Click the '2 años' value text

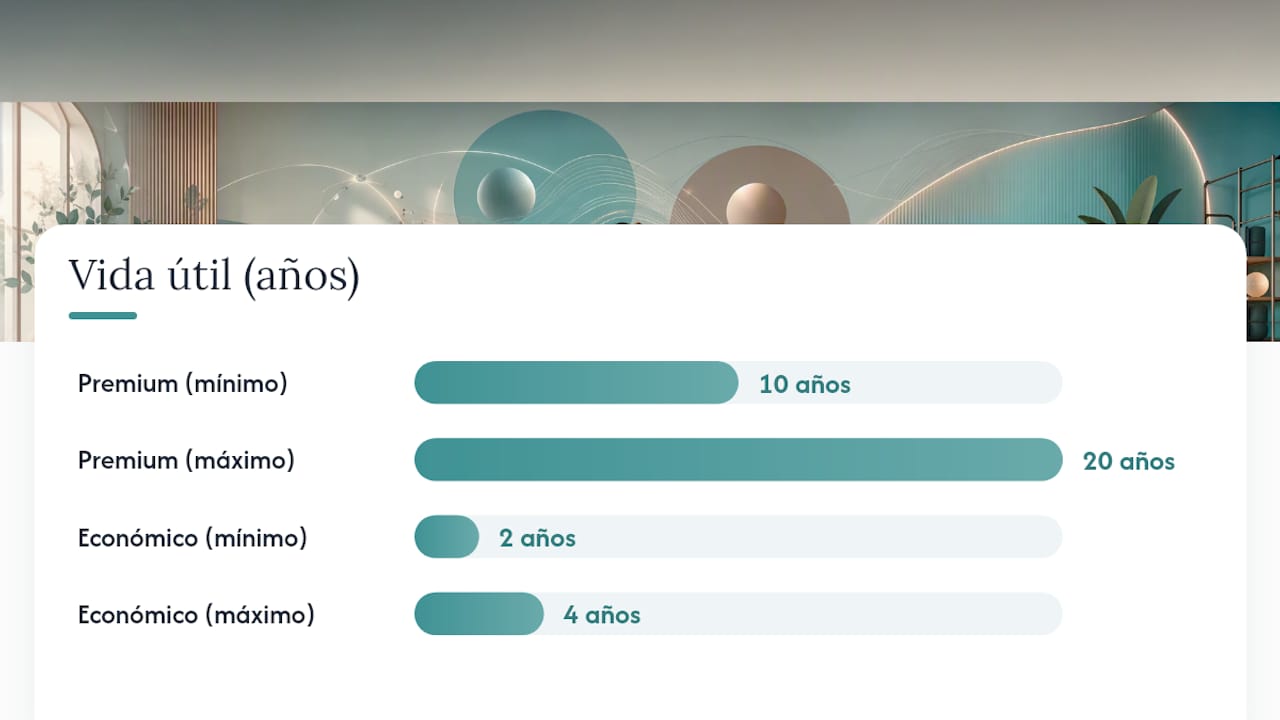(538, 538)
